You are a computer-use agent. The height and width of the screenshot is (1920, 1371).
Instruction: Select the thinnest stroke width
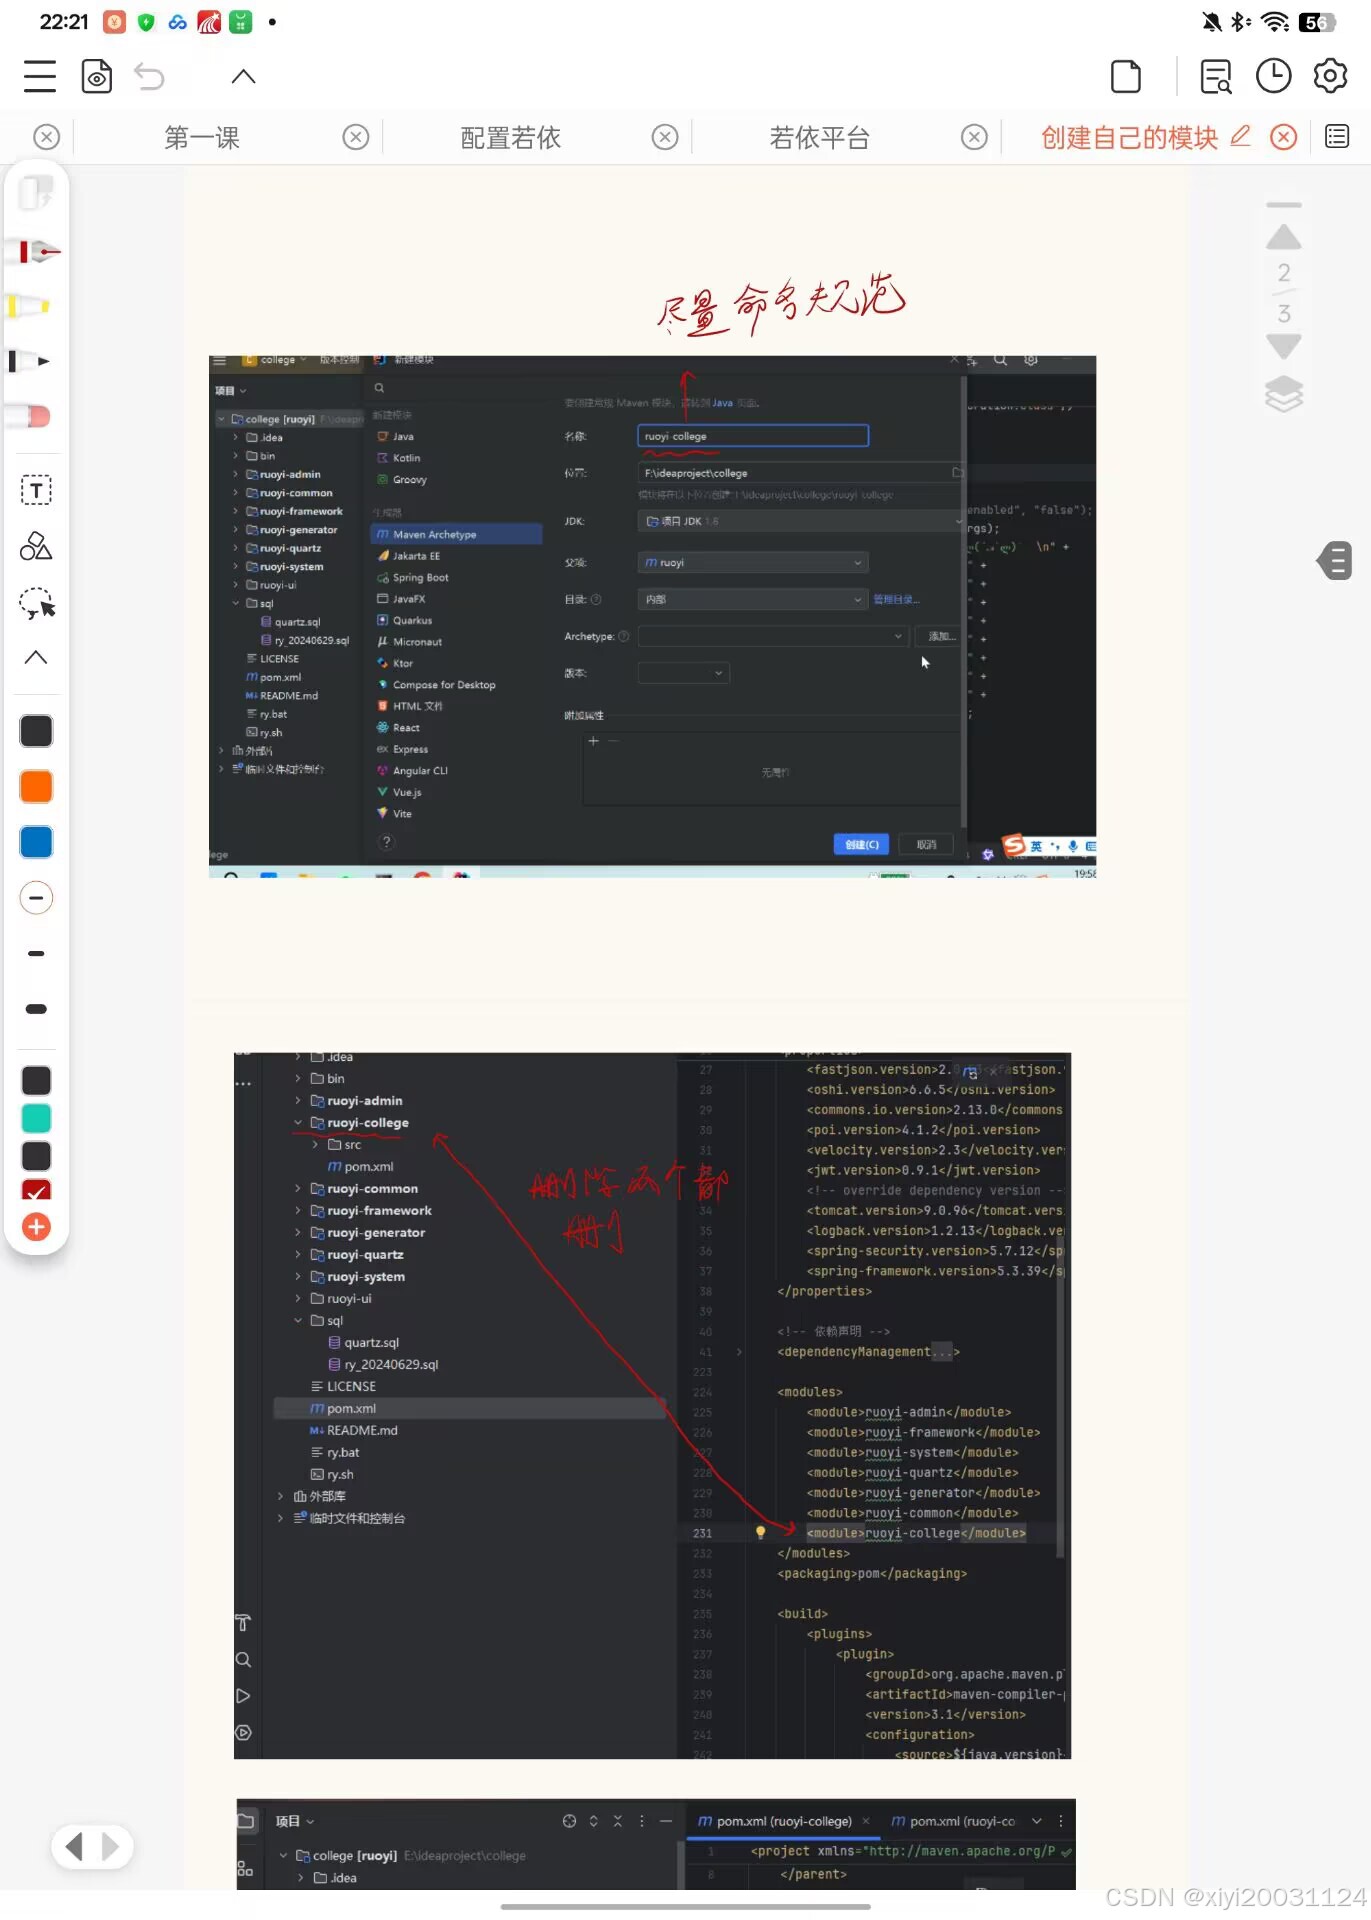(36, 898)
